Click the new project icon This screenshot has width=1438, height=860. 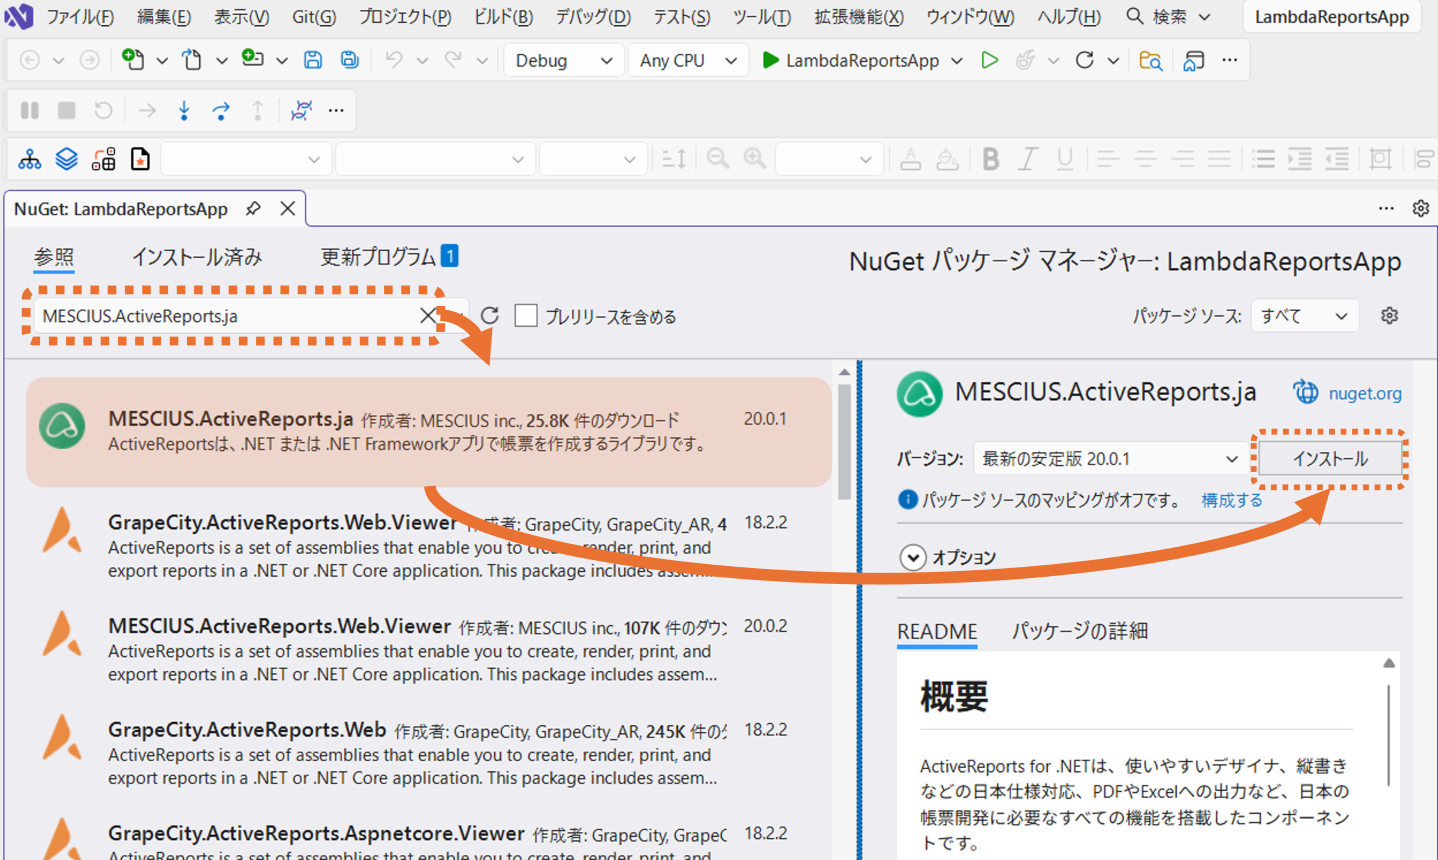click(x=132, y=60)
